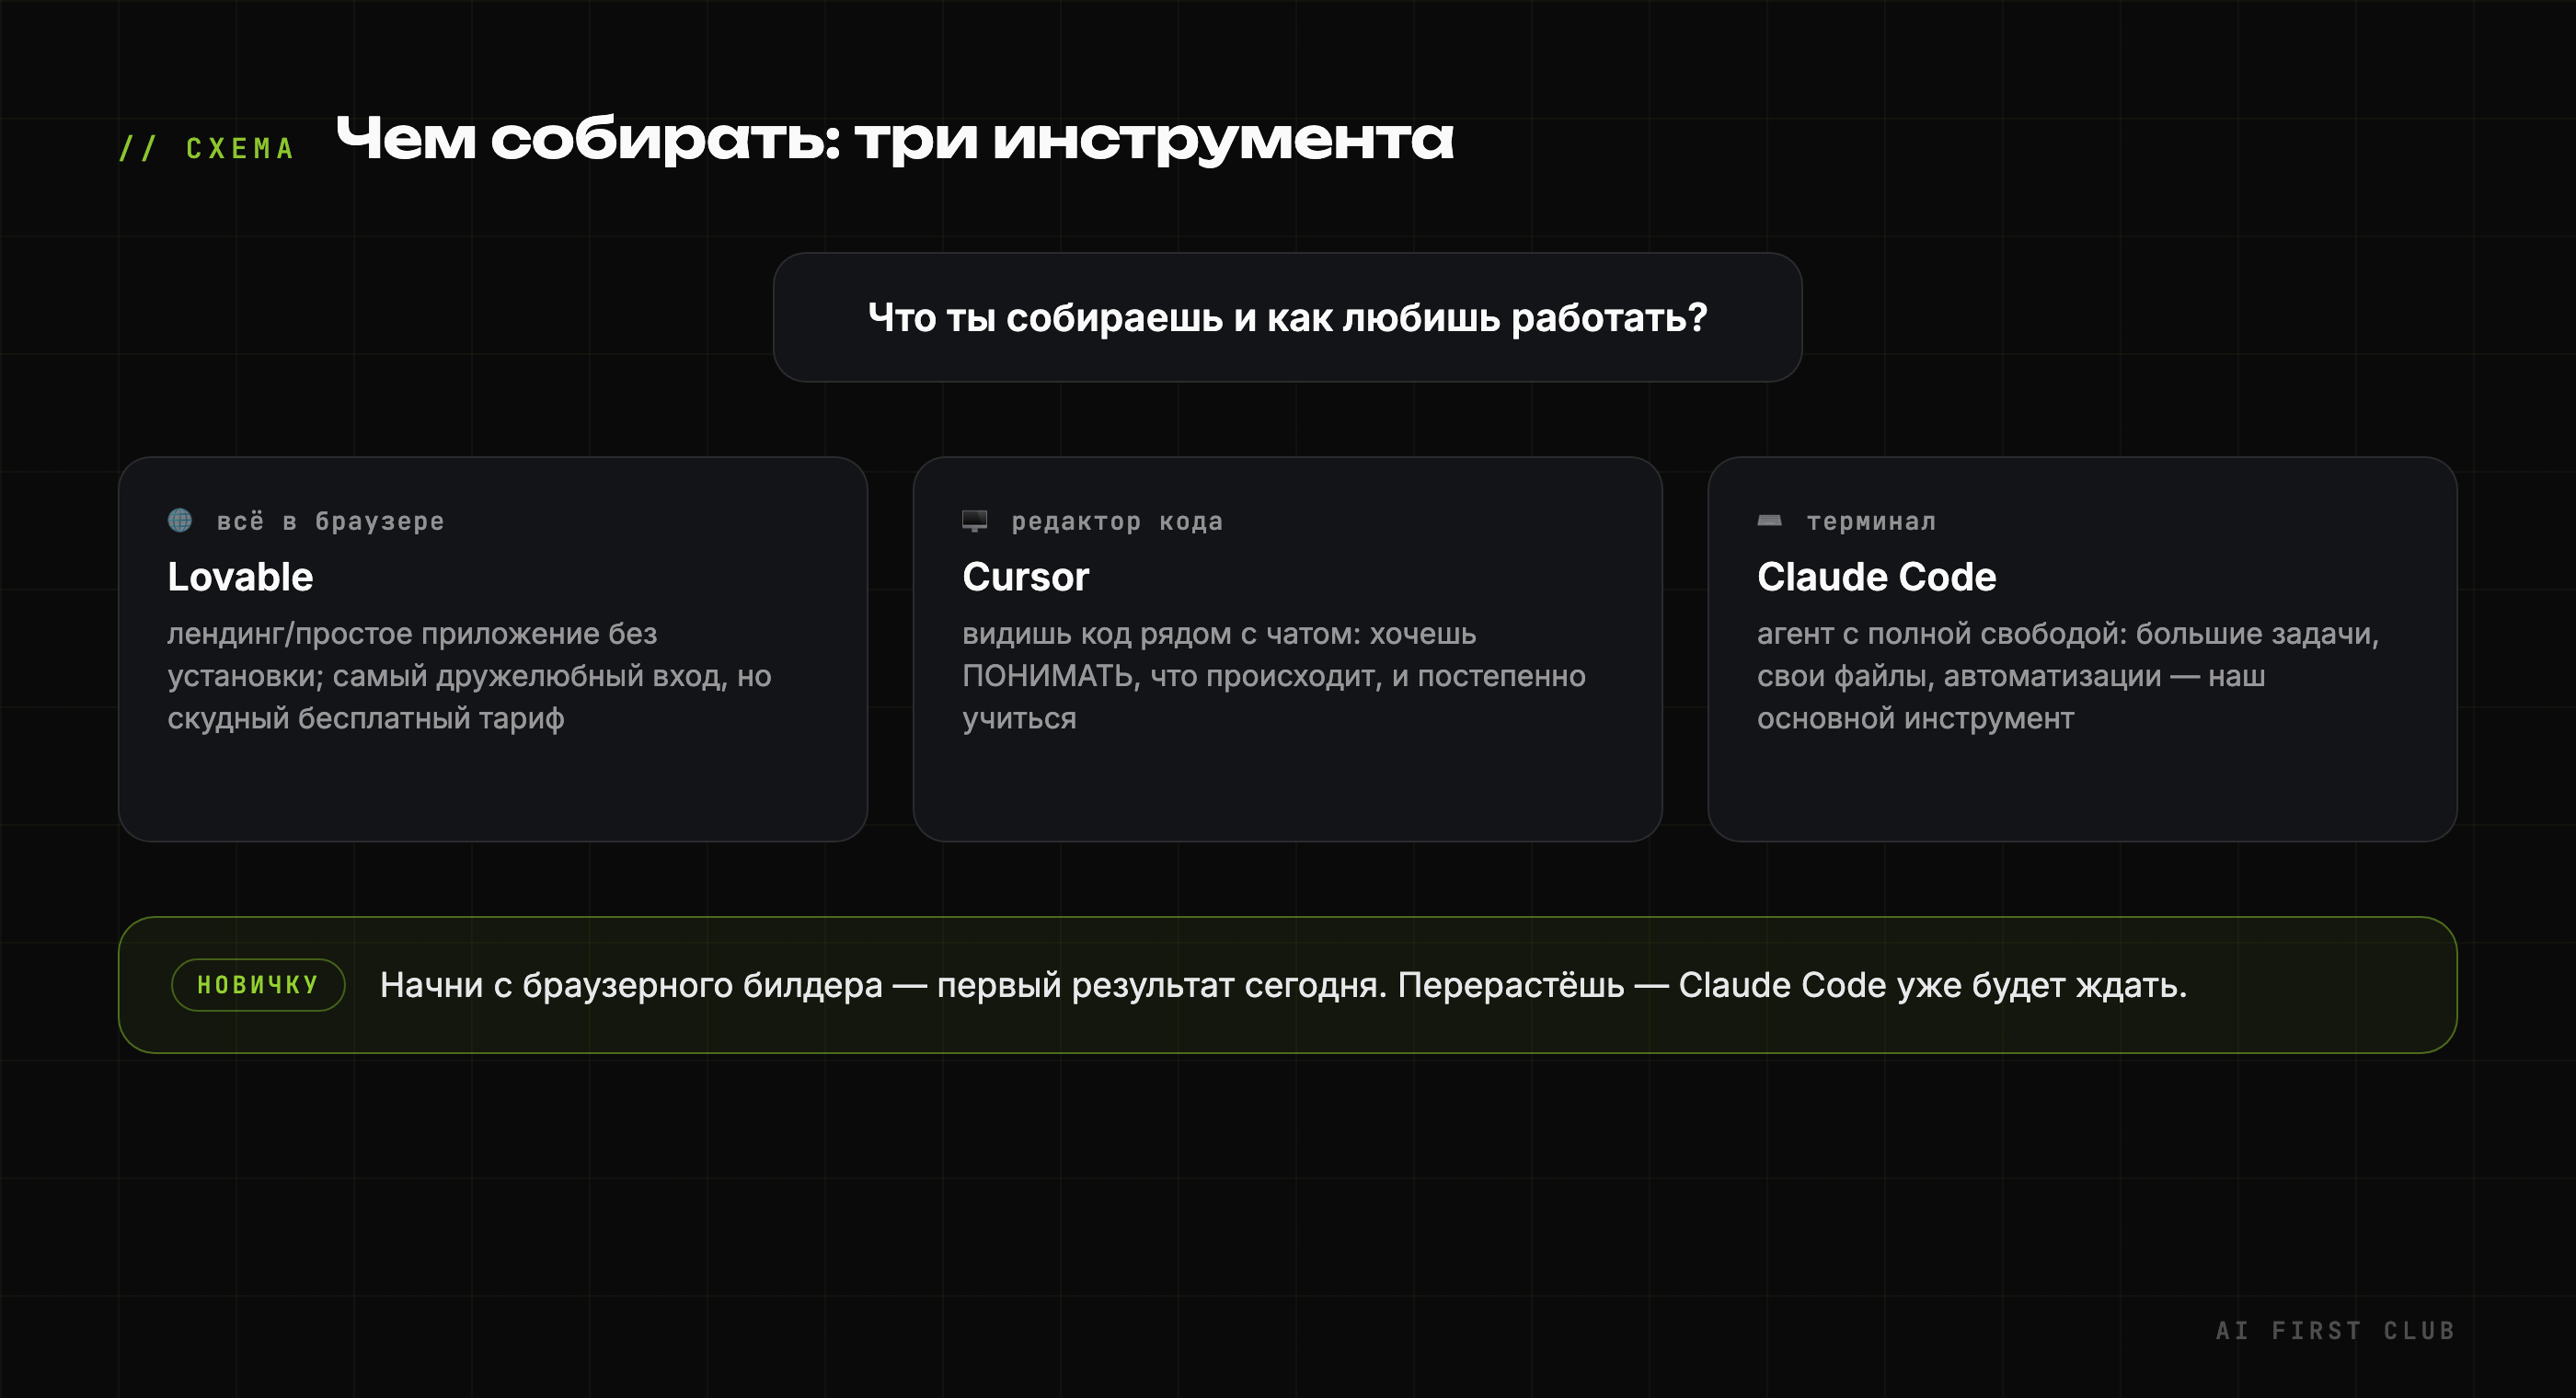Screen dimensions: 2576x1398
Task: Click the AI FIRST CLUB footer text
Action: click(x=2335, y=1331)
